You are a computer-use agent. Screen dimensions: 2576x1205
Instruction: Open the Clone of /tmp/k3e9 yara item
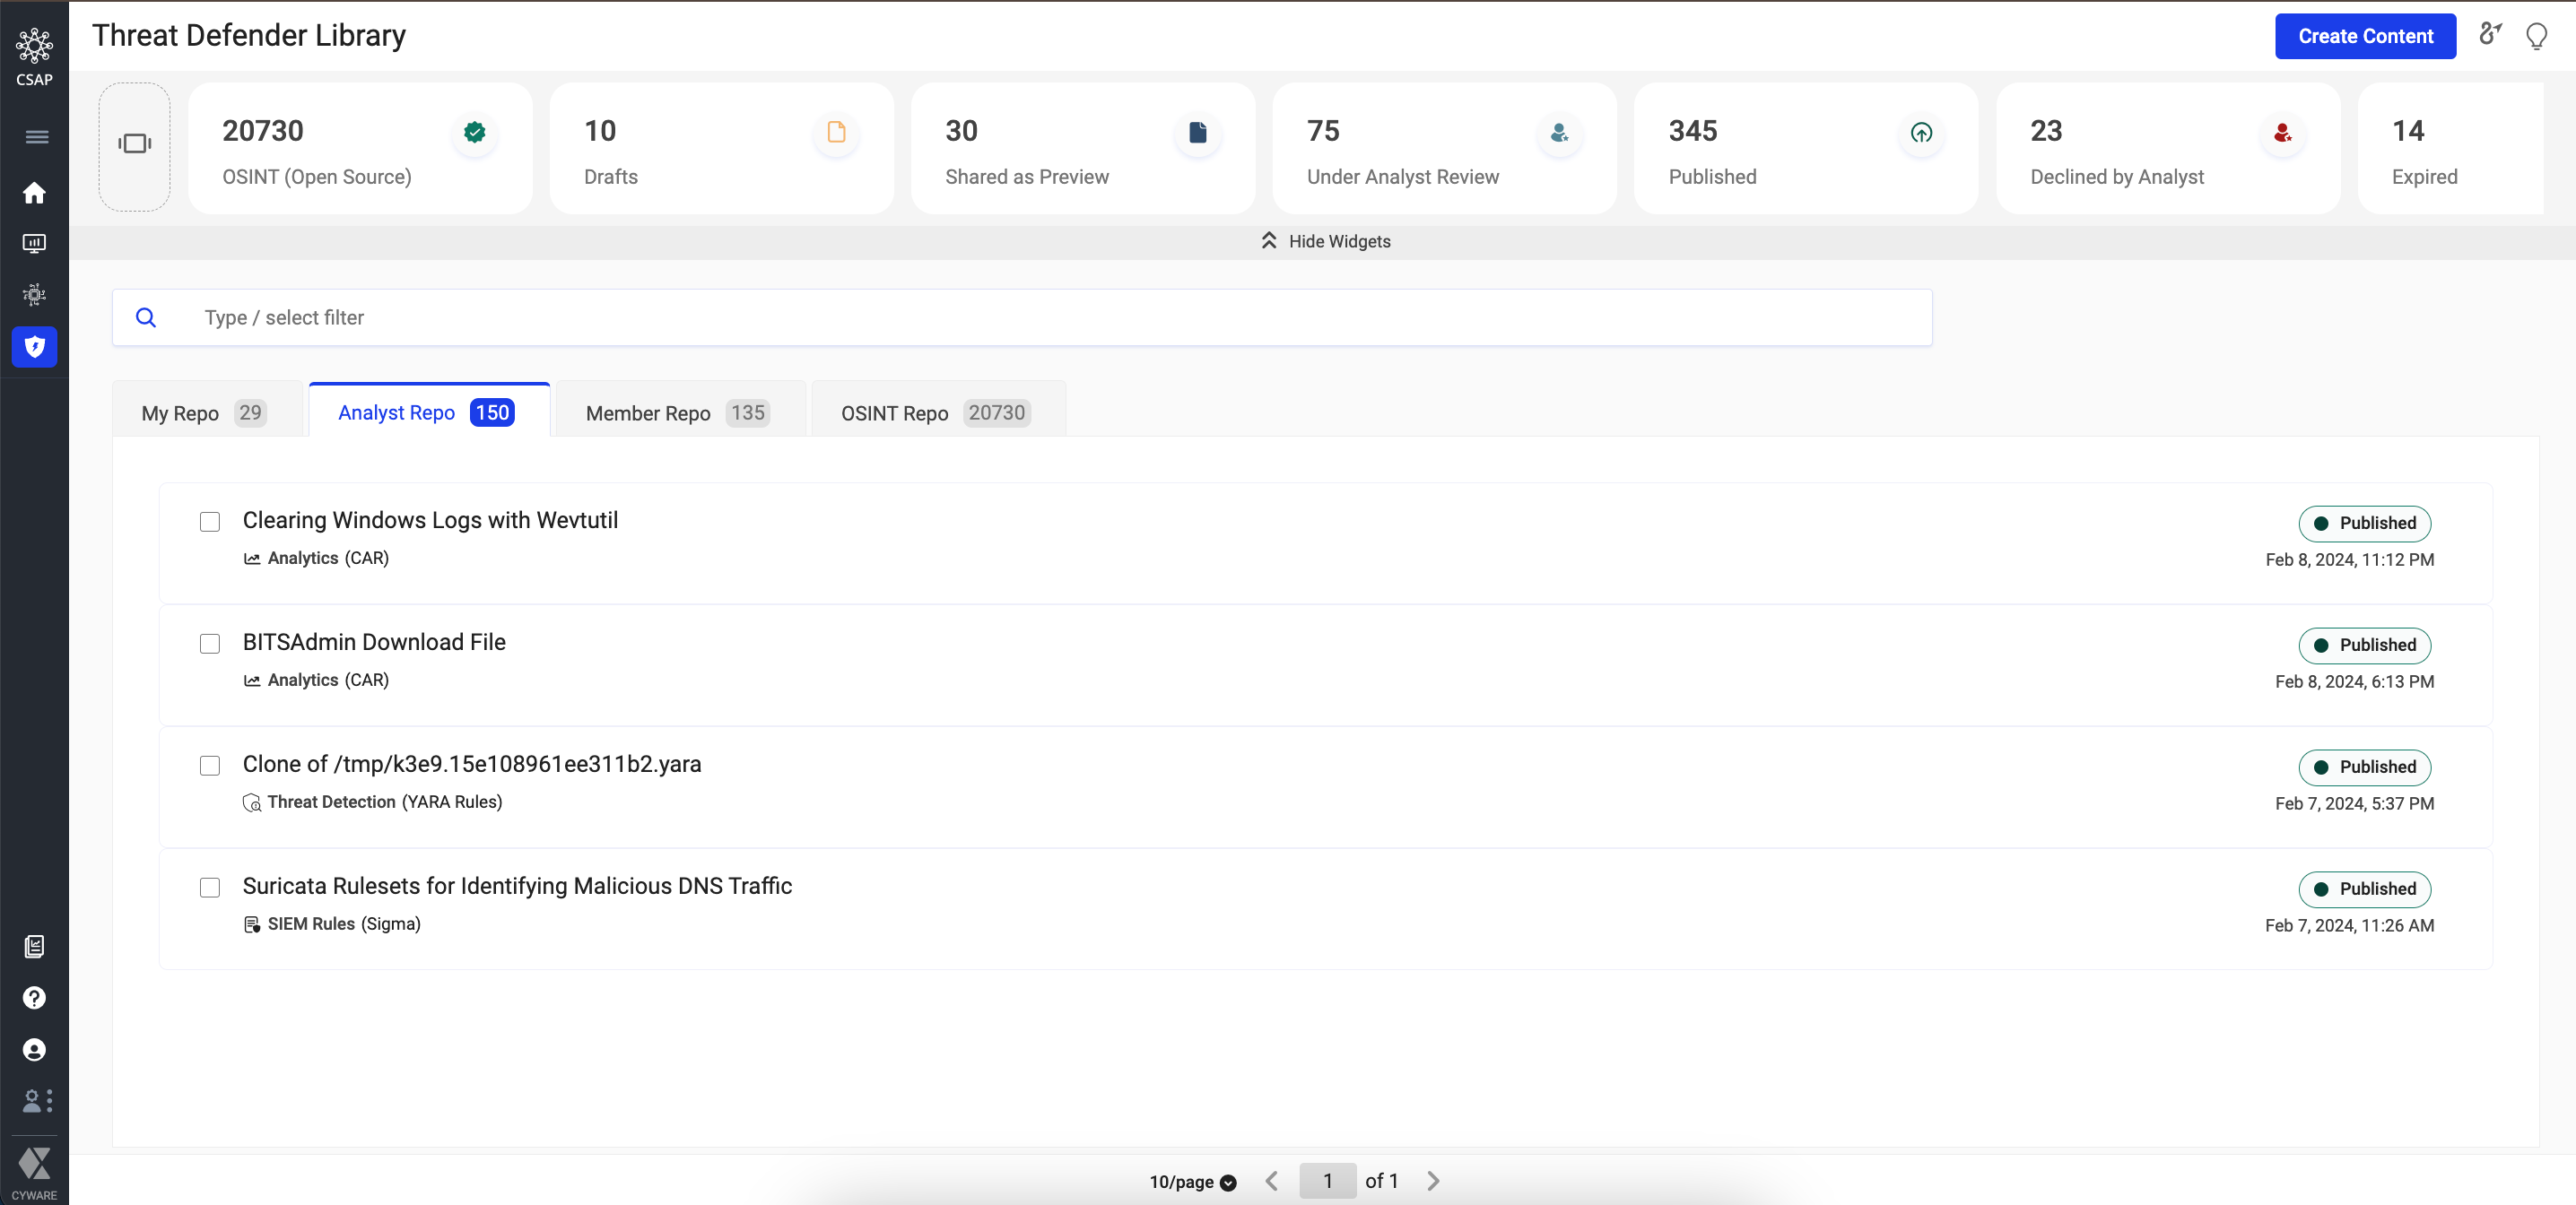point(471,764)
